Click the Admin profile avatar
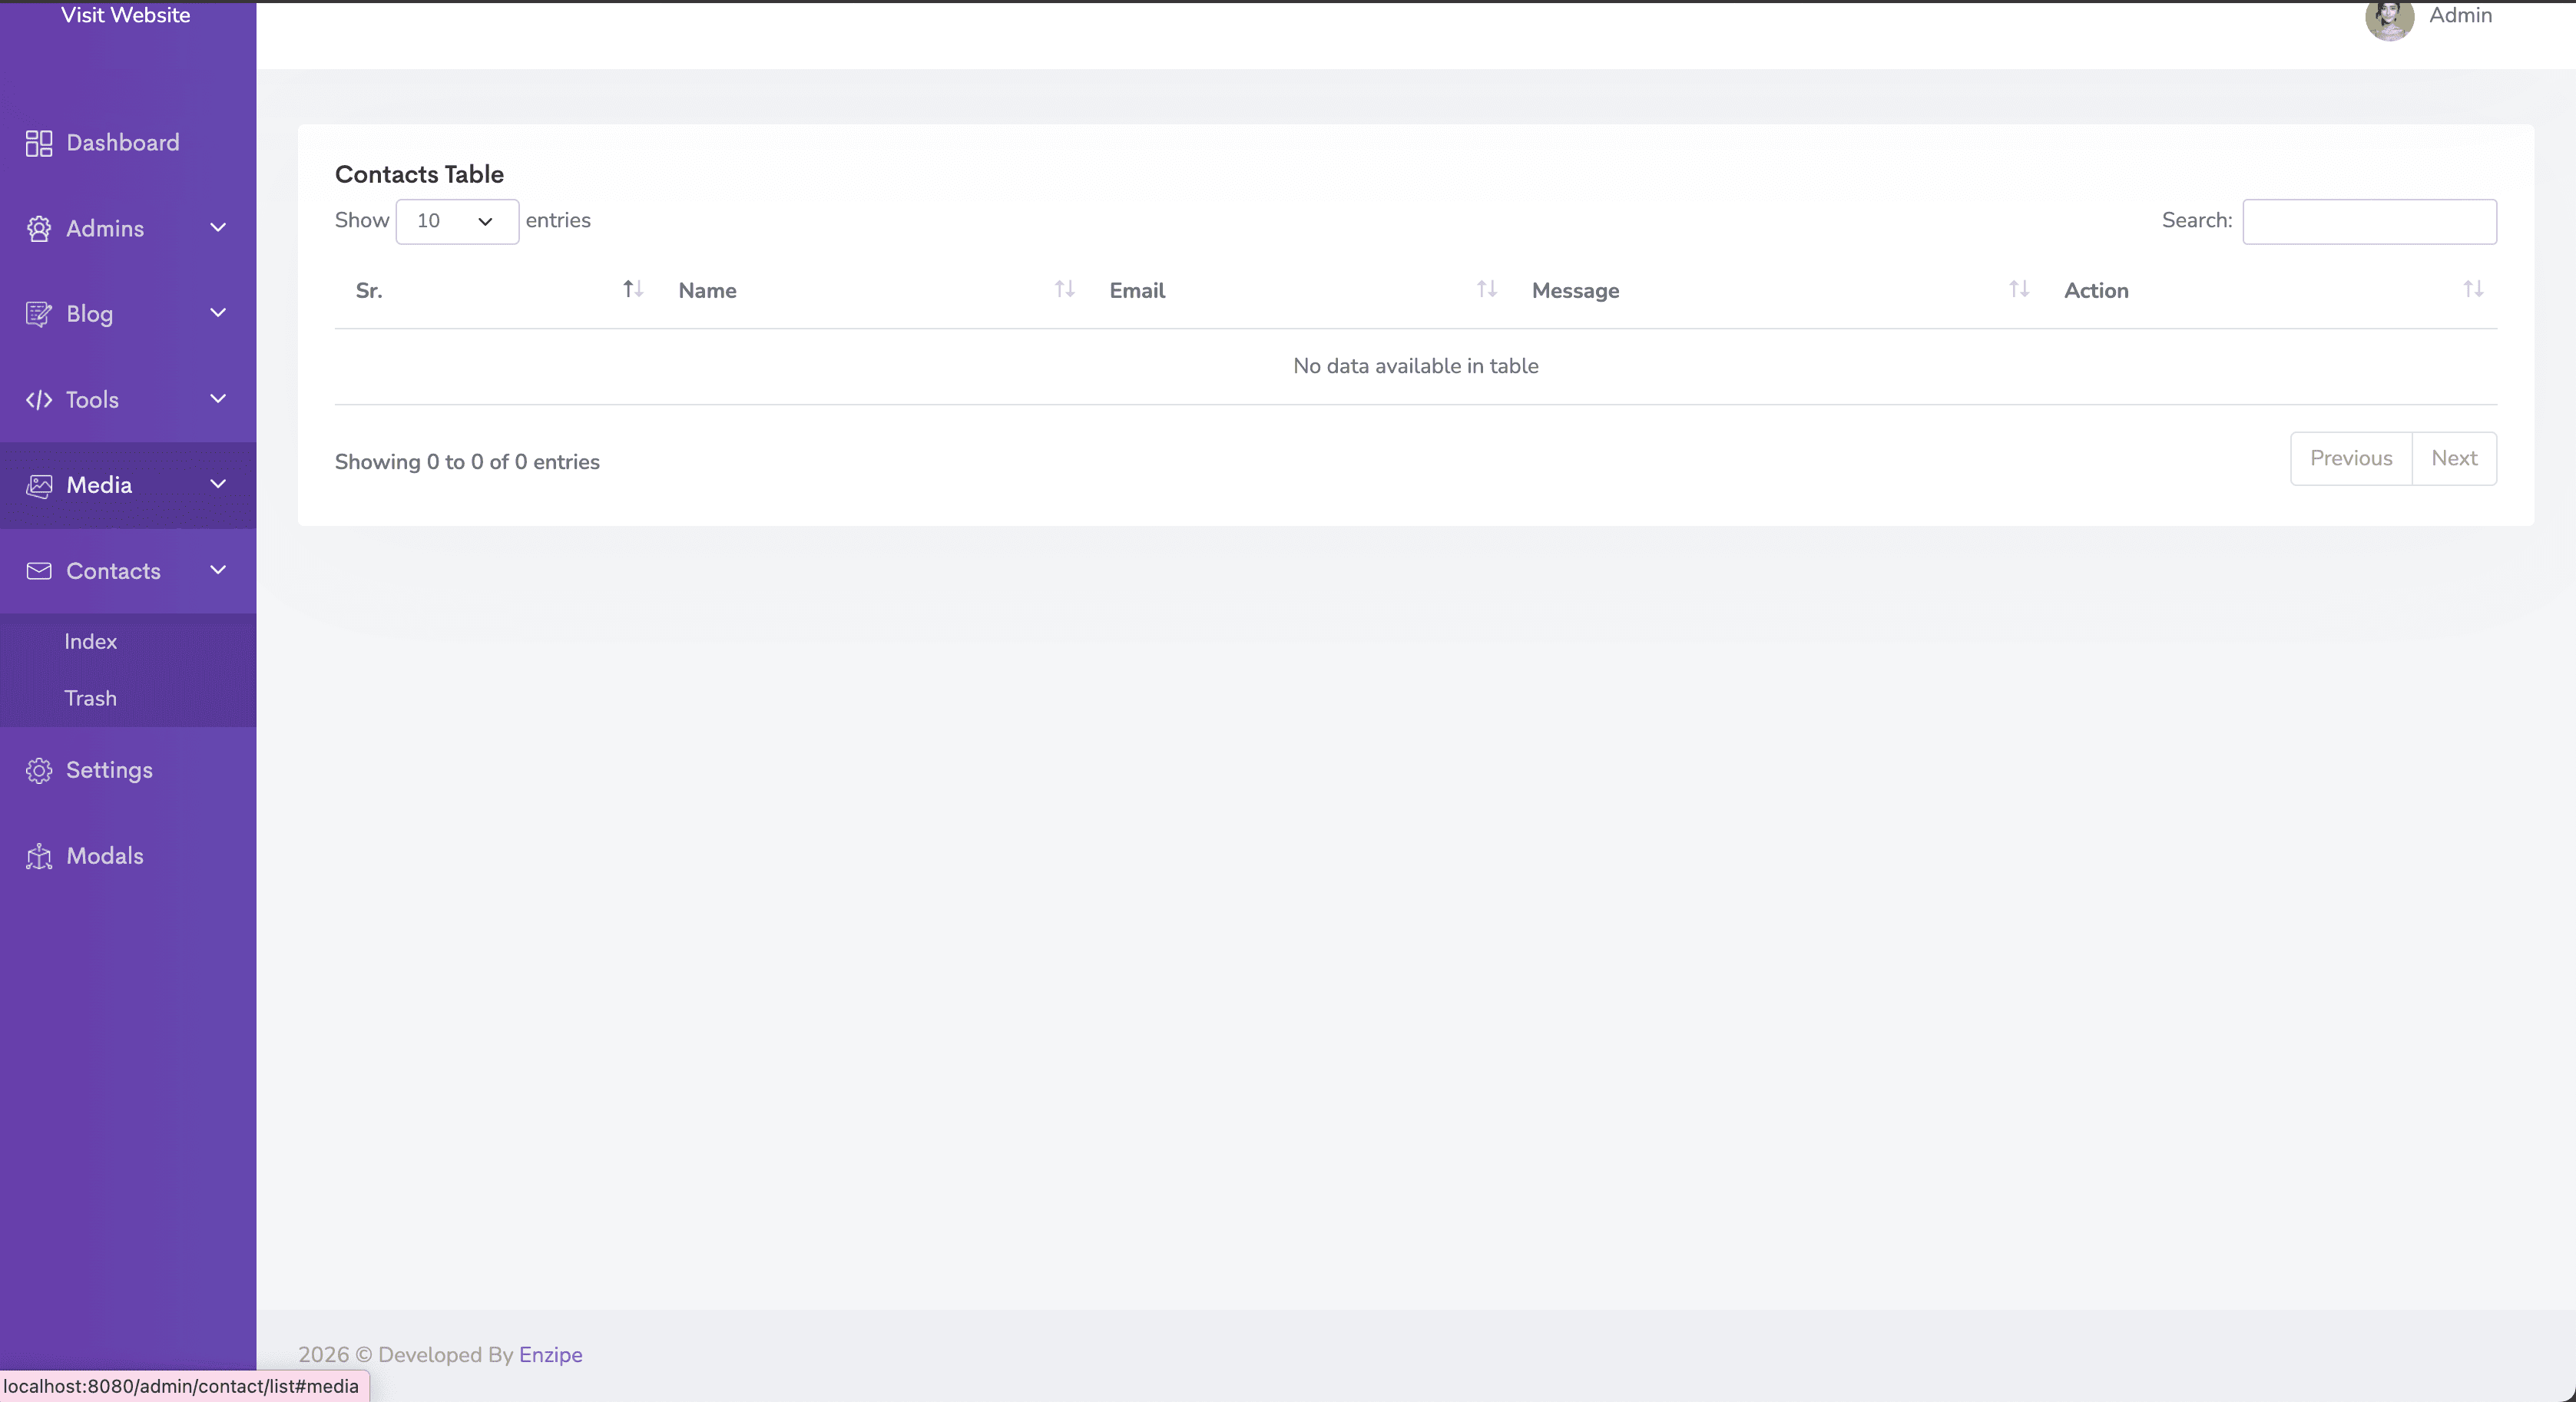Viewport: 2576px width, 1402px height. coord(2390,18)
